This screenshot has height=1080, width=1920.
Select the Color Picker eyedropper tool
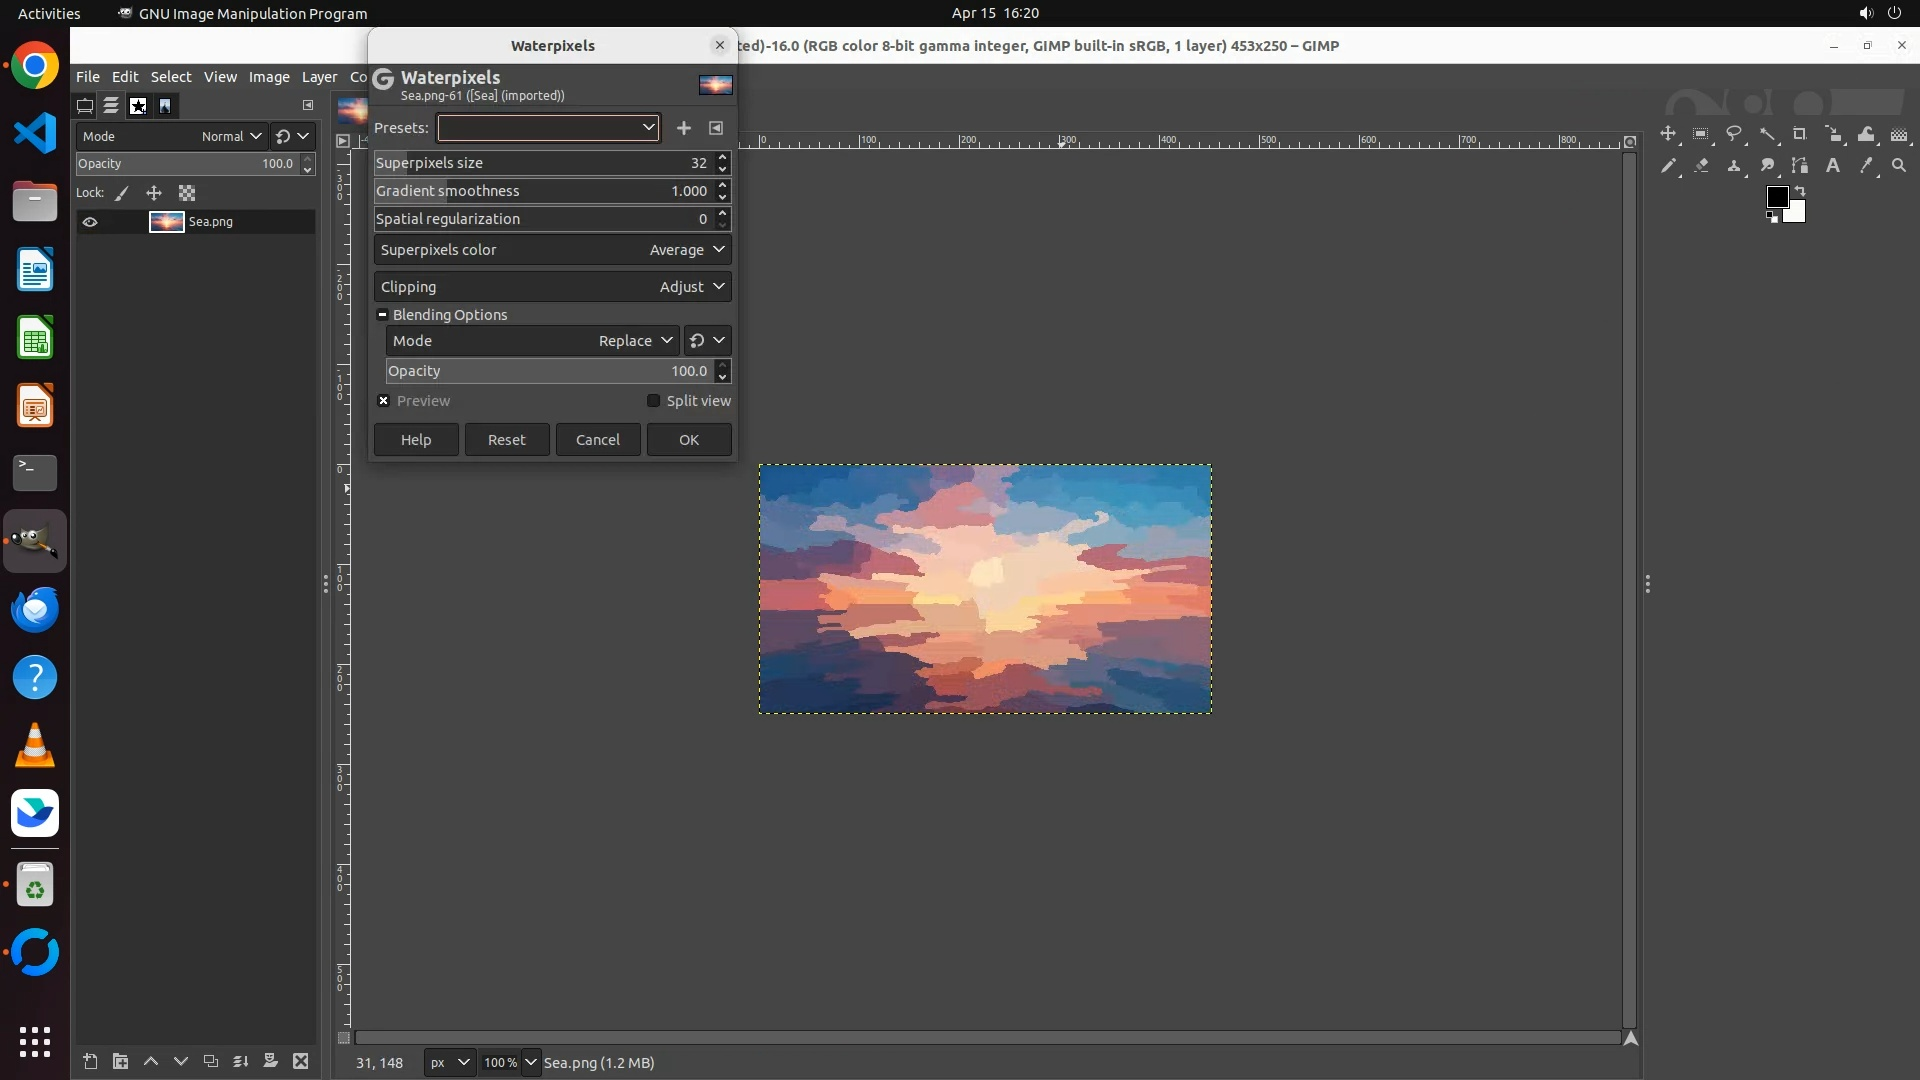(x=1866, y=166)
